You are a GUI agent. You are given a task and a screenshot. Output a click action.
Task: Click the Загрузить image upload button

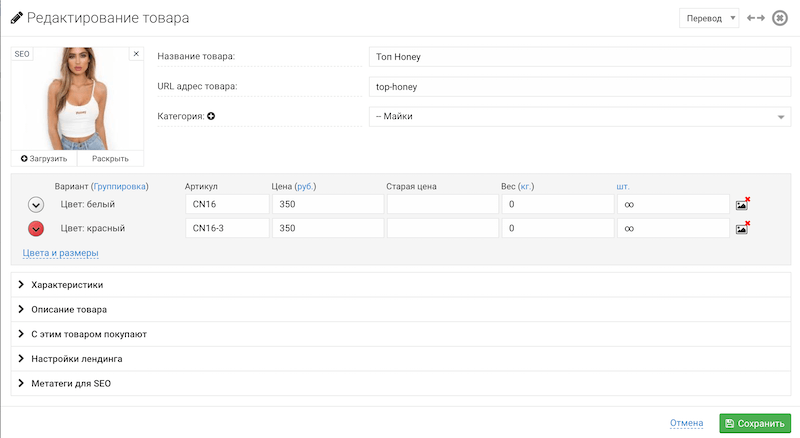44,158
